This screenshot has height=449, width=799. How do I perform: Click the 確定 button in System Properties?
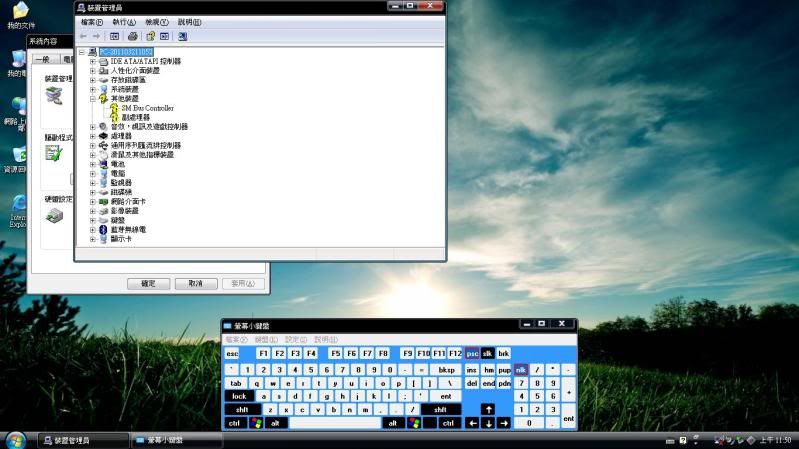pyautogui.click(x=148, y=284)
